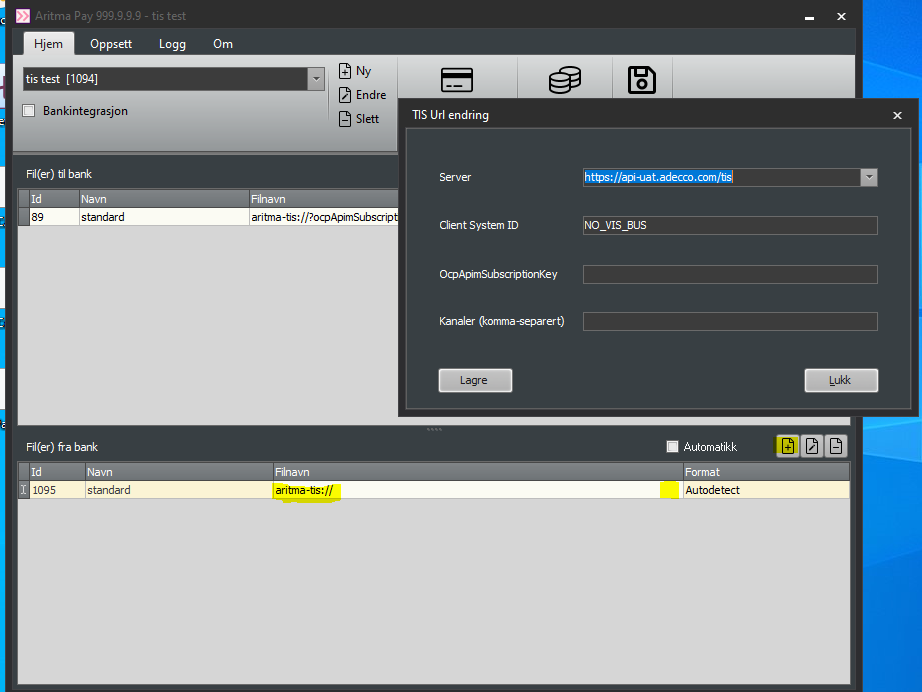
Task: Expand the Server URL dropdown
Action: point(868,177)
